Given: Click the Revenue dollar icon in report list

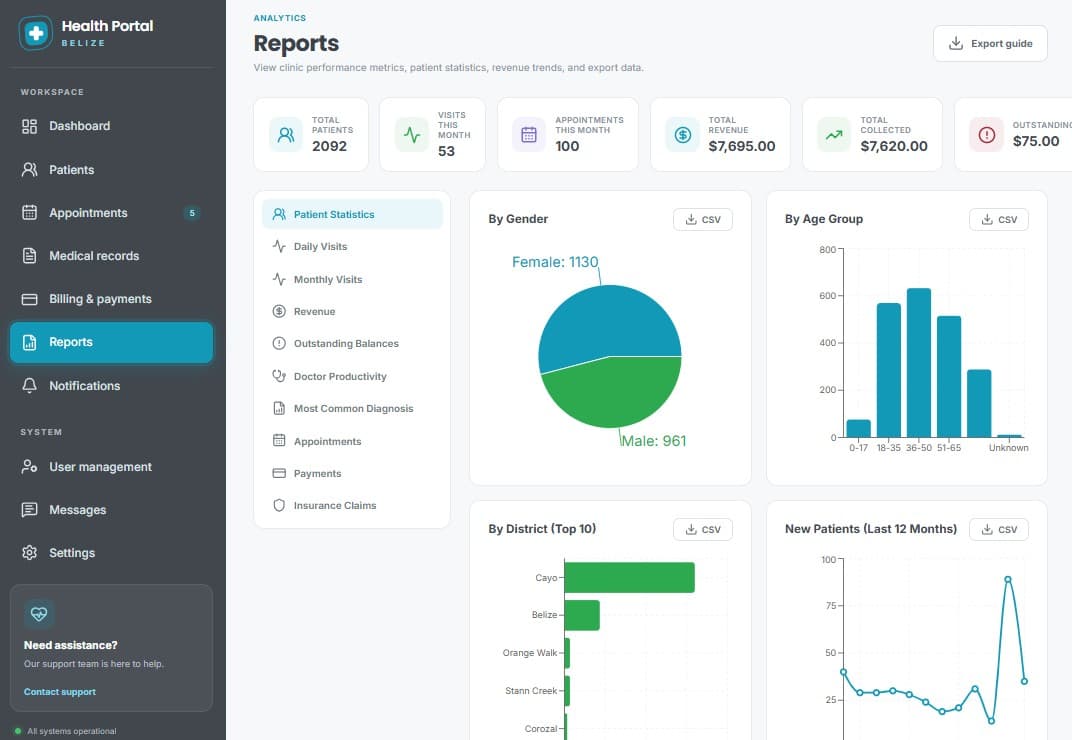Looking at the screenshot, I should pyautogui.click(x=279, y=311).
